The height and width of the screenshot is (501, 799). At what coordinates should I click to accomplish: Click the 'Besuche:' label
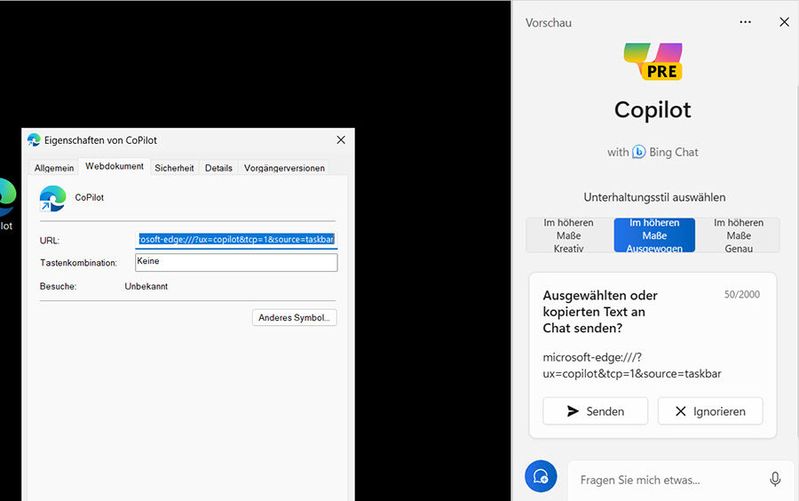point(58,286)
